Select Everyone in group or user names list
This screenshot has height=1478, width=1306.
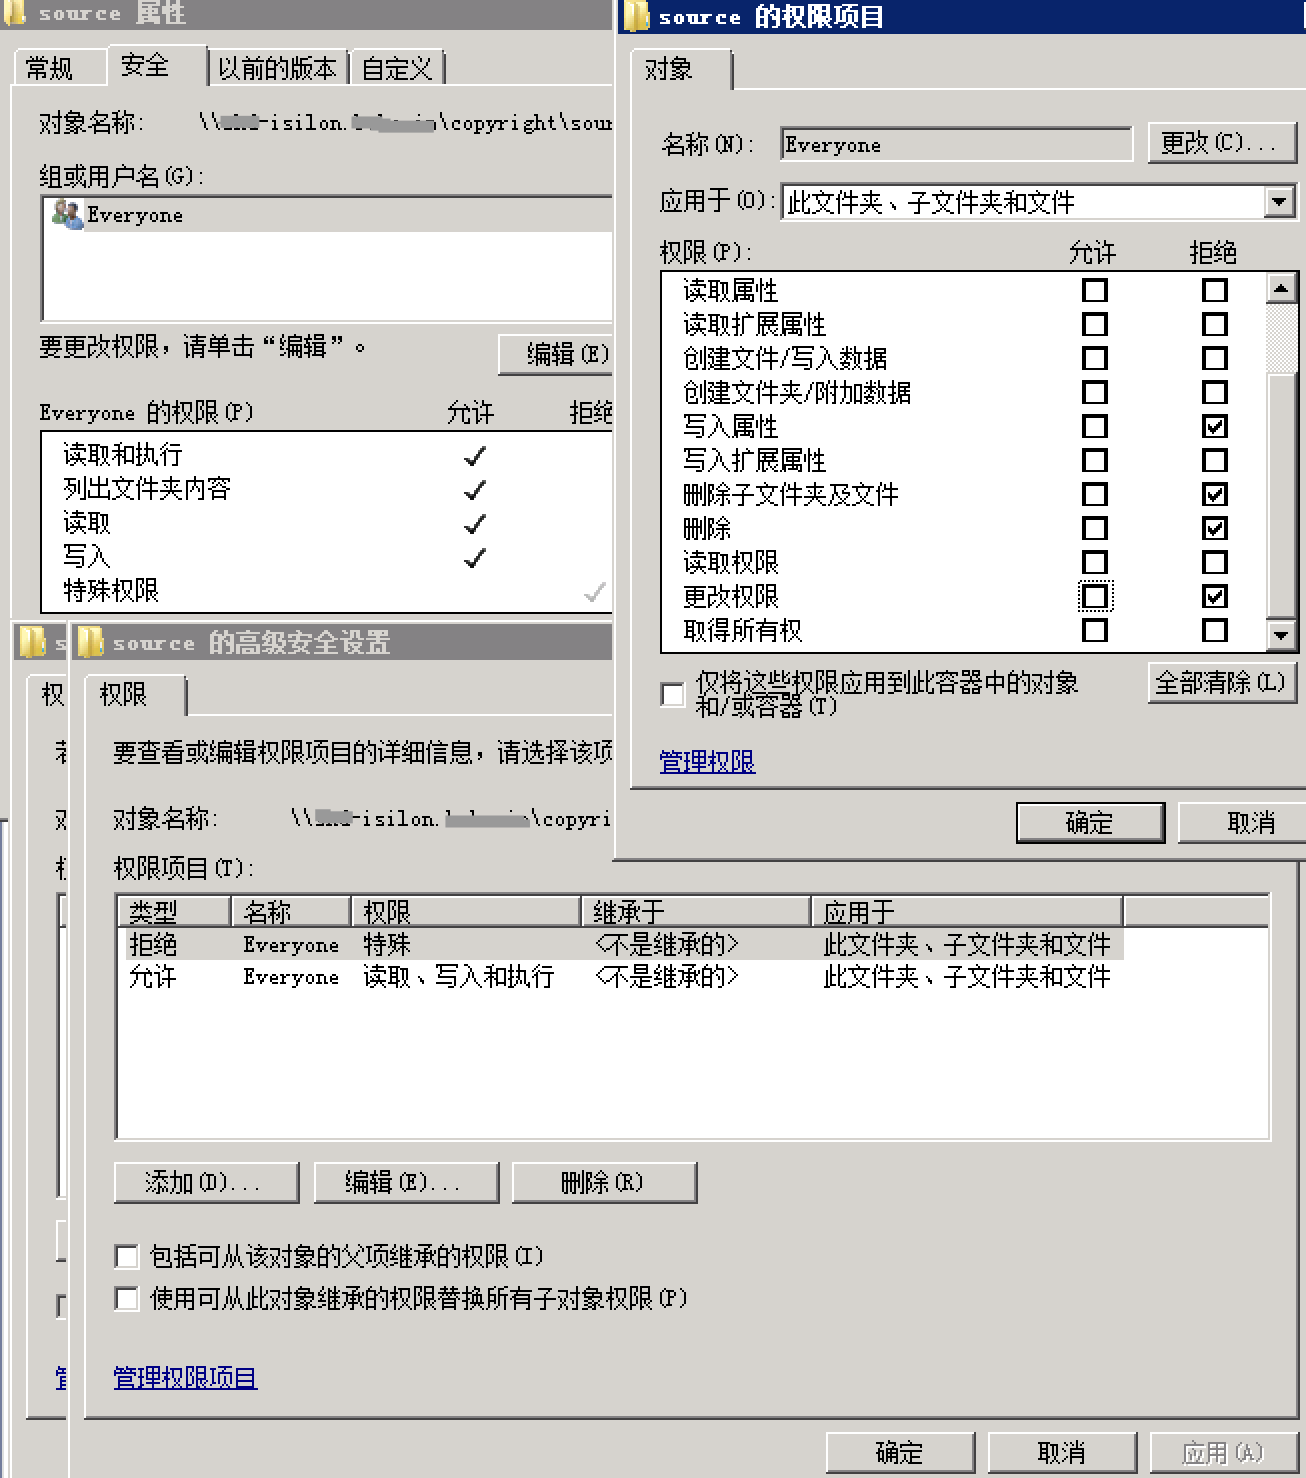point(329,214)
